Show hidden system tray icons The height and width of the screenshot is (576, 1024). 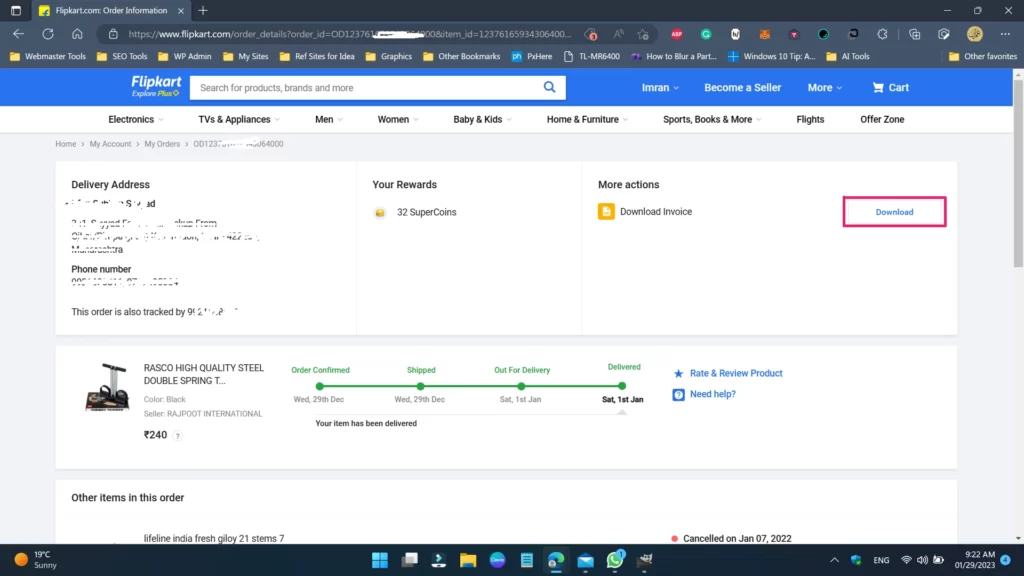[834, 560]
